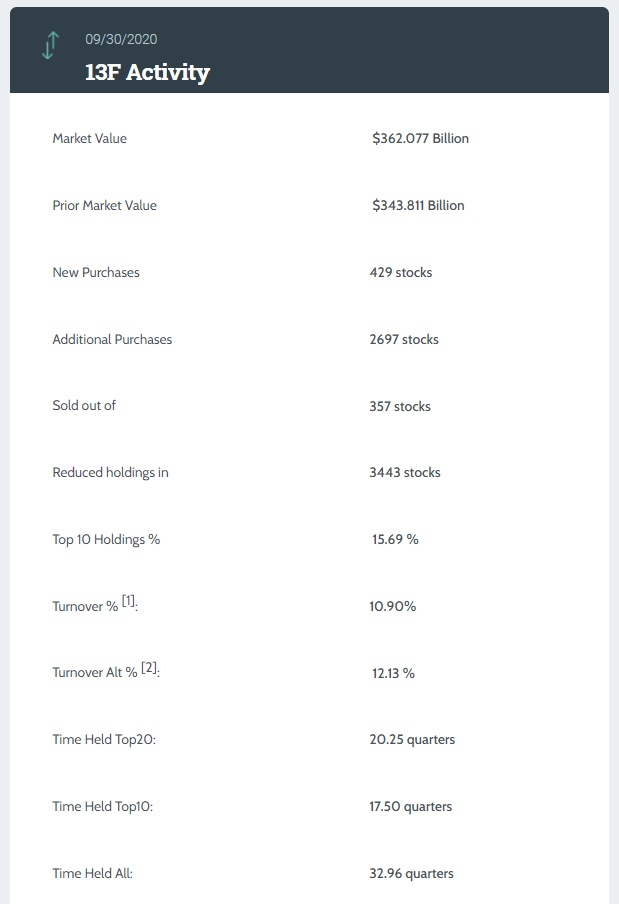
Task: Click the Prior Market Value label
Action: point(104,206)
